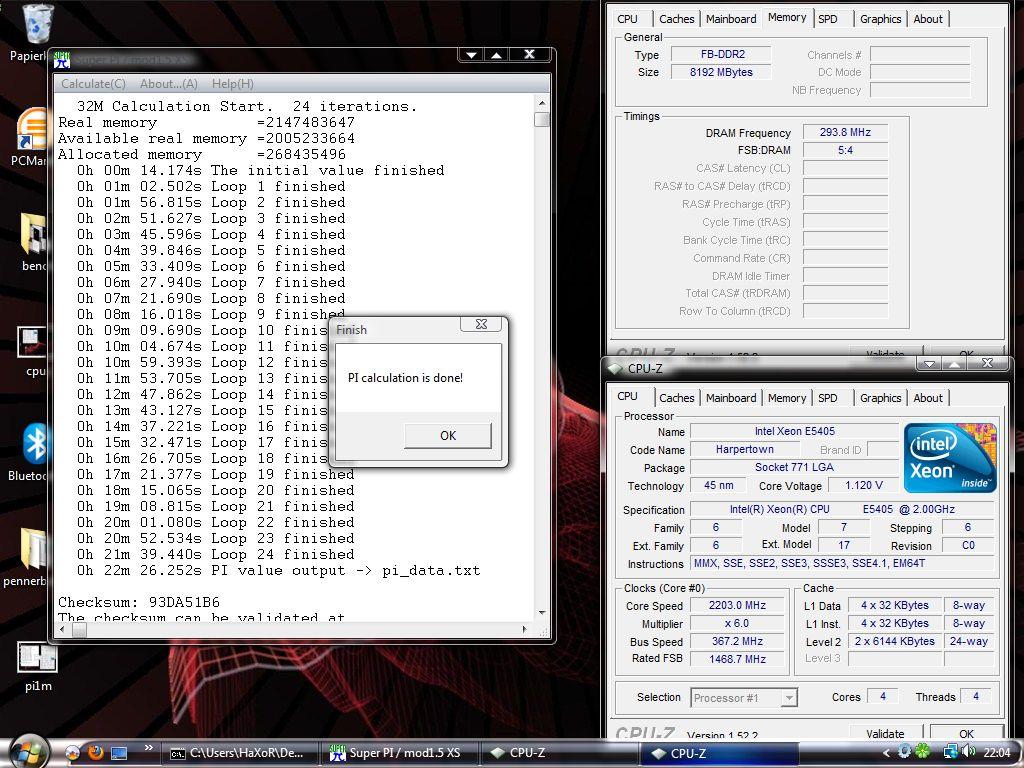Select the cpu screenshot file desktop icon
The width and height of the screenshot is (1024, 768).
(33, 351)
